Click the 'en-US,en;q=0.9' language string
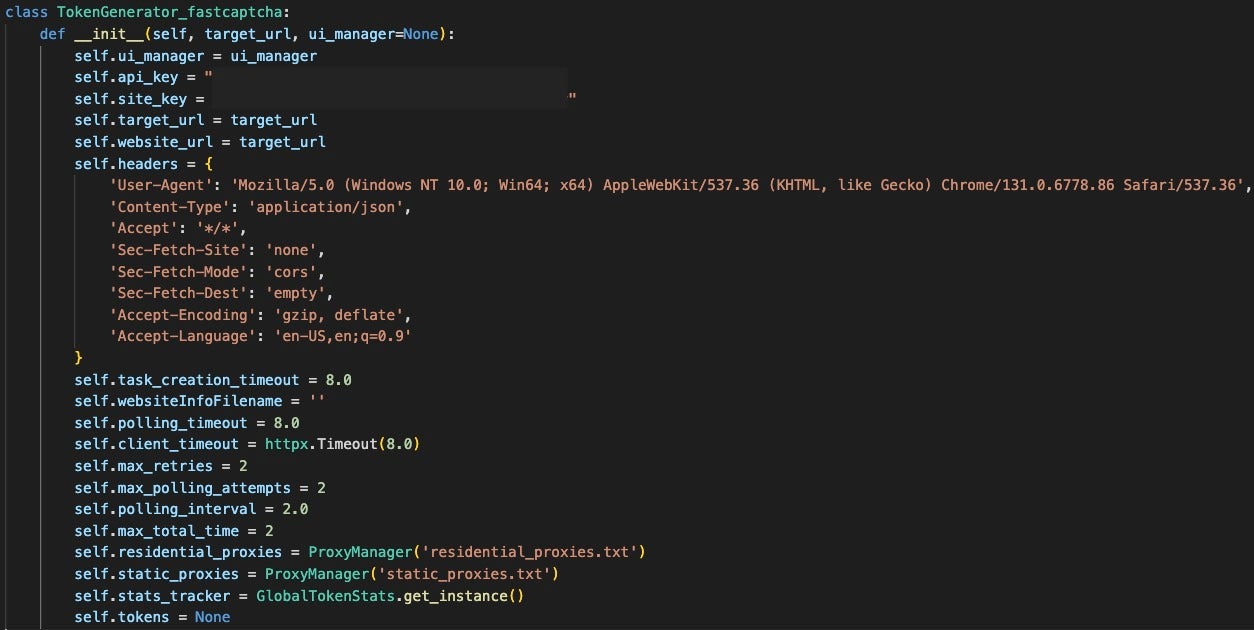The width and height of the screenshot is (1254, 630). coord(333,337)
